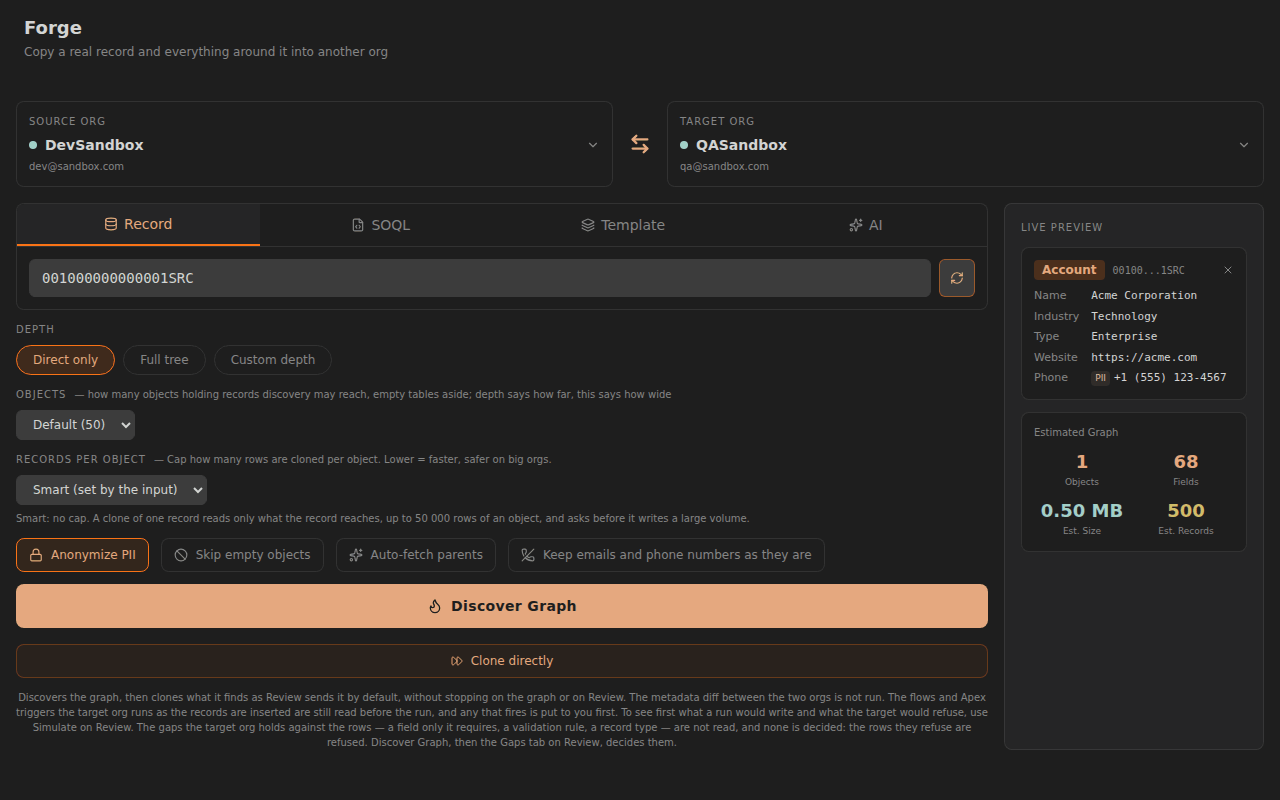The width and height of the screenshot is (1280, 800).
Task: Open the Source Org DevSandbox dropdown
Action: coord(314,144)
